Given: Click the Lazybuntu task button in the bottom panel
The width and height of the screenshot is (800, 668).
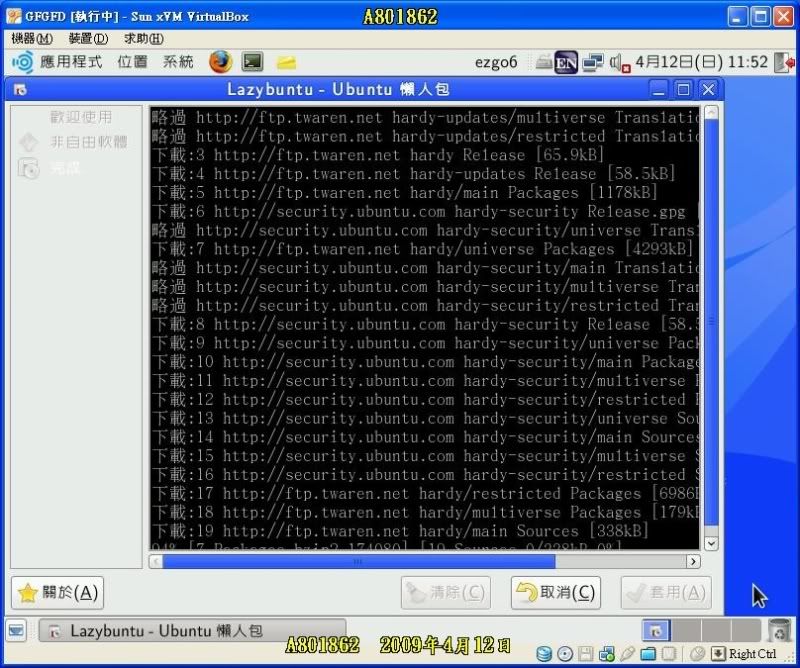Looking at the screenshot, I should click(192, 631).
